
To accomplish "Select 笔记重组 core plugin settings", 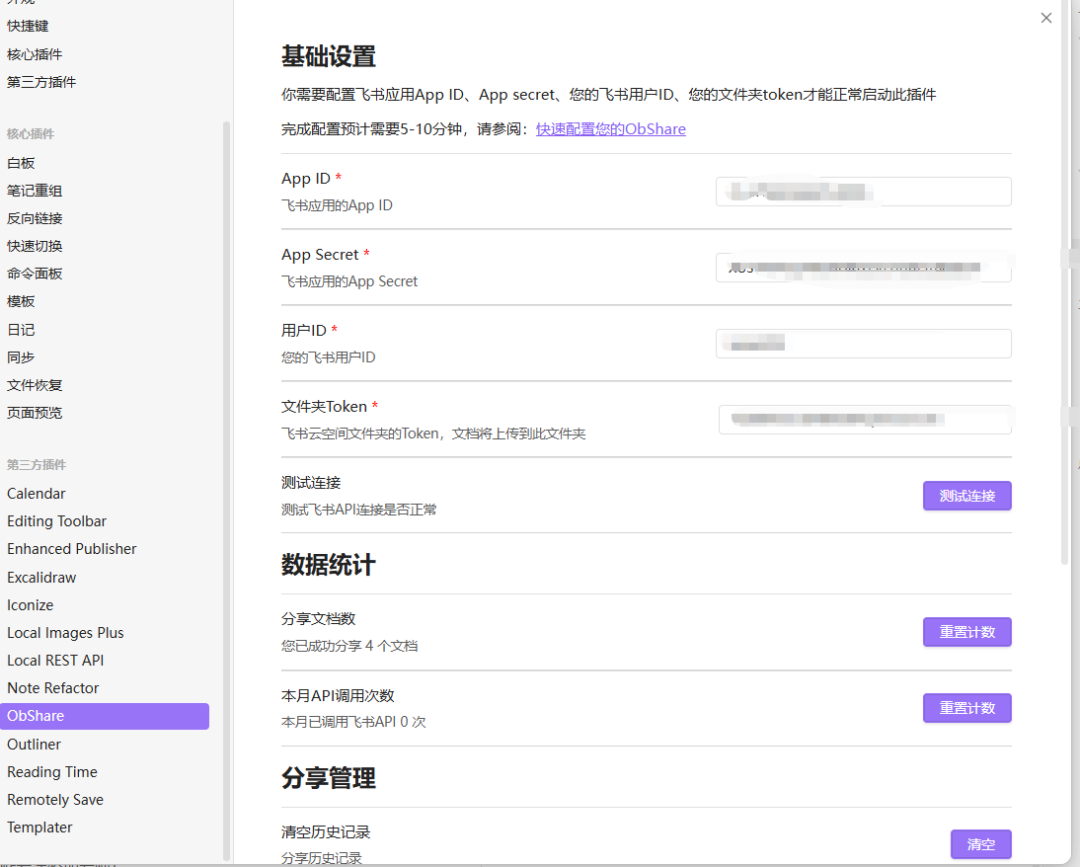I will (34, 191).
